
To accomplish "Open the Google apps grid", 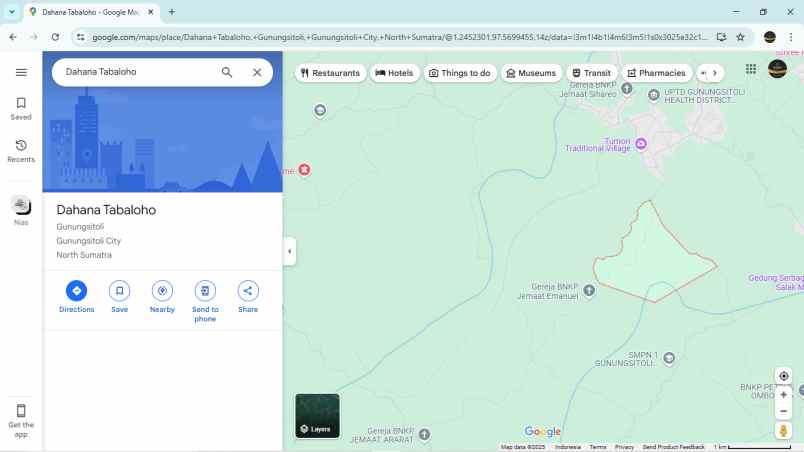I will [751, 69].
